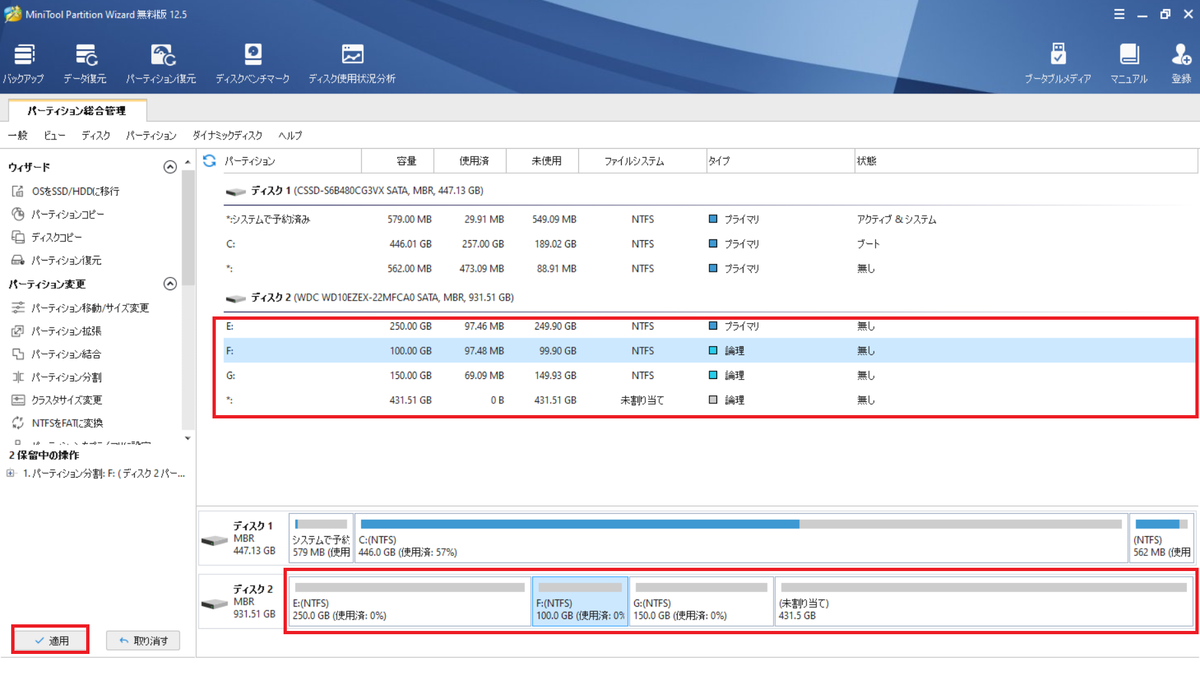Click the ディスク 2 drive icon in the disk map

(x=215, y=603)
